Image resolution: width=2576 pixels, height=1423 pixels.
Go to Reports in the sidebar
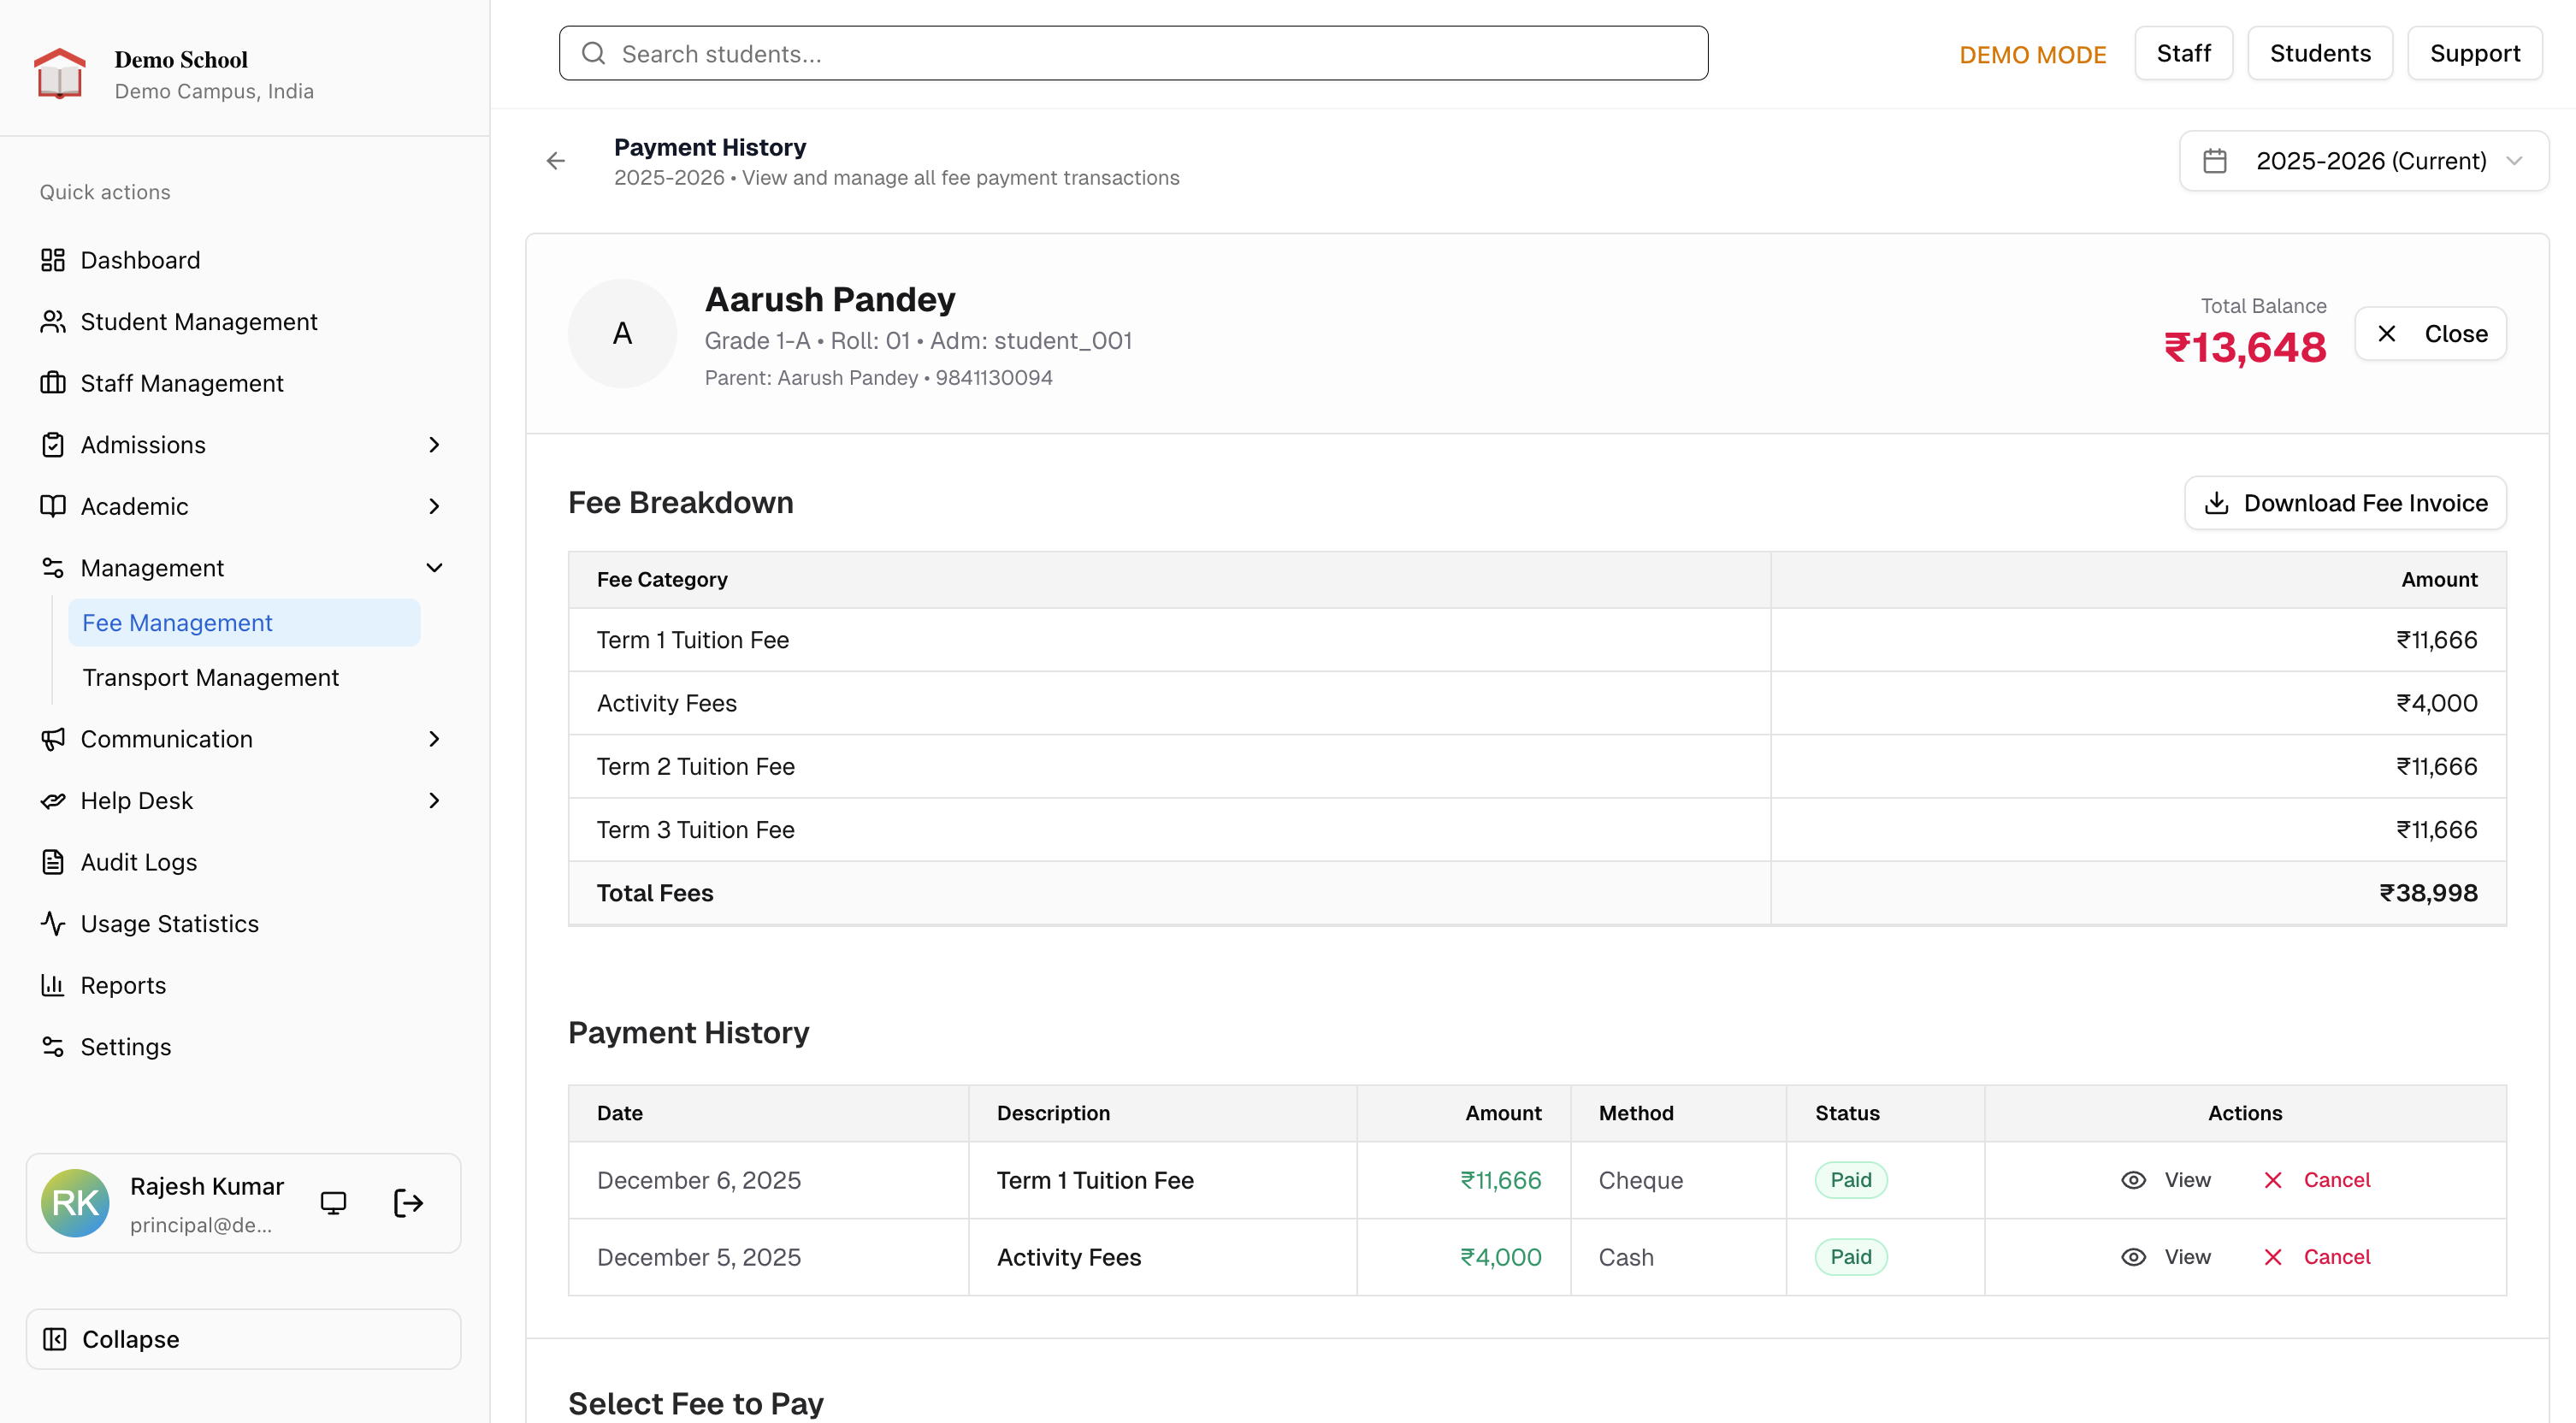coord(123,985)
